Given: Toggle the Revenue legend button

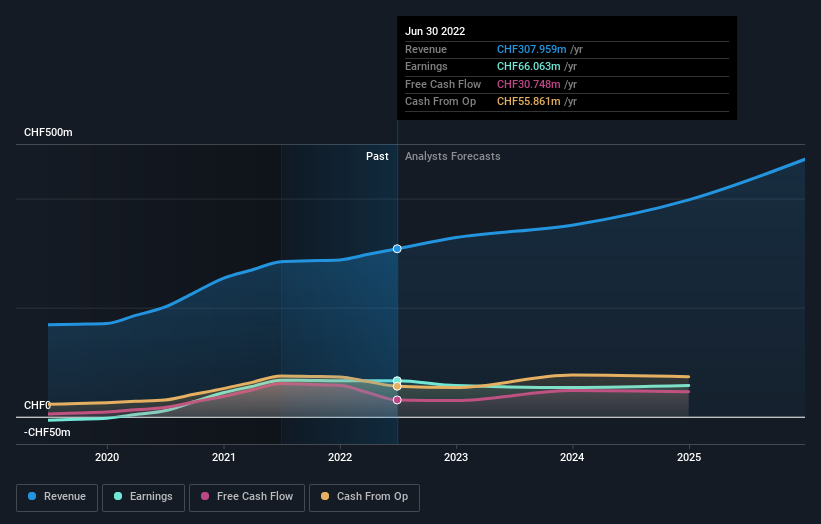Looking at the screenshot, I should [57, 497].
